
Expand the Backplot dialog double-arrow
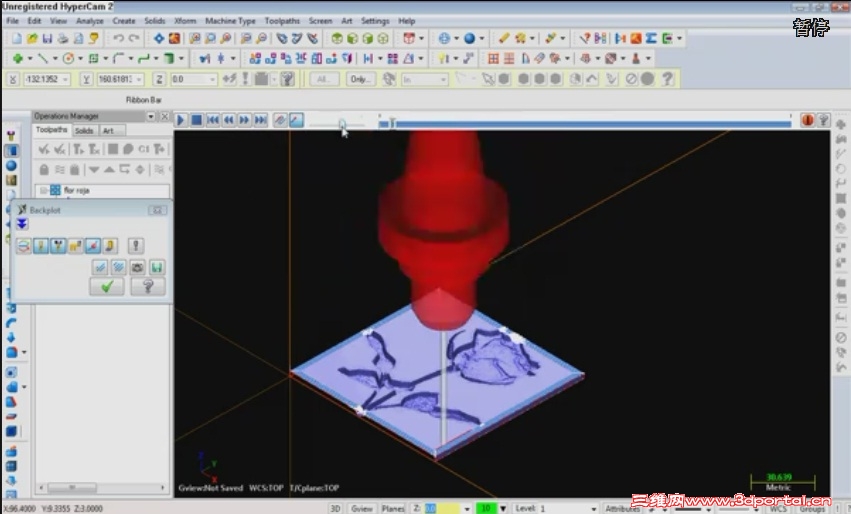pyautogui.click(x=22, y=224)
